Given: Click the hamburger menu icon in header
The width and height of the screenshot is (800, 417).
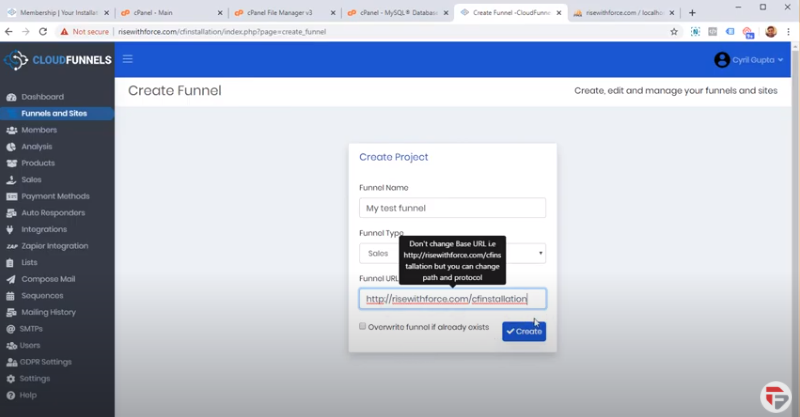Looking at the screenshot, I should point(127,59).
